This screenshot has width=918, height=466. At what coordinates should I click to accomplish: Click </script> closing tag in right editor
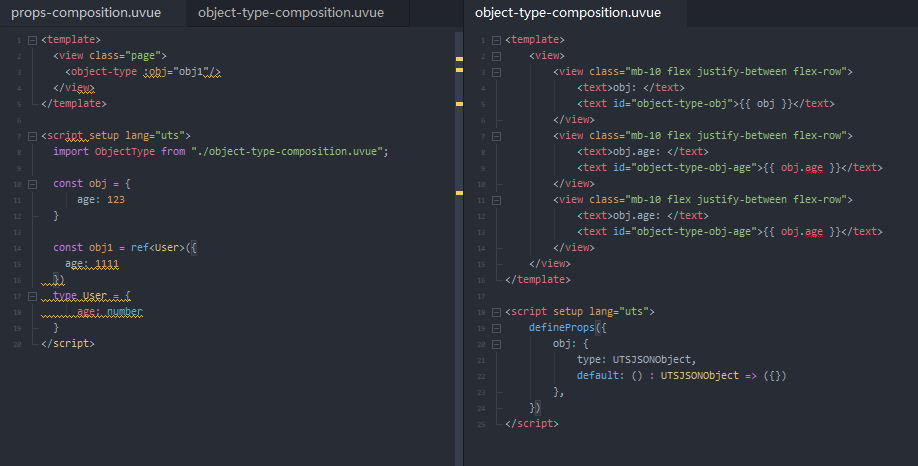[x=532, y=424]
